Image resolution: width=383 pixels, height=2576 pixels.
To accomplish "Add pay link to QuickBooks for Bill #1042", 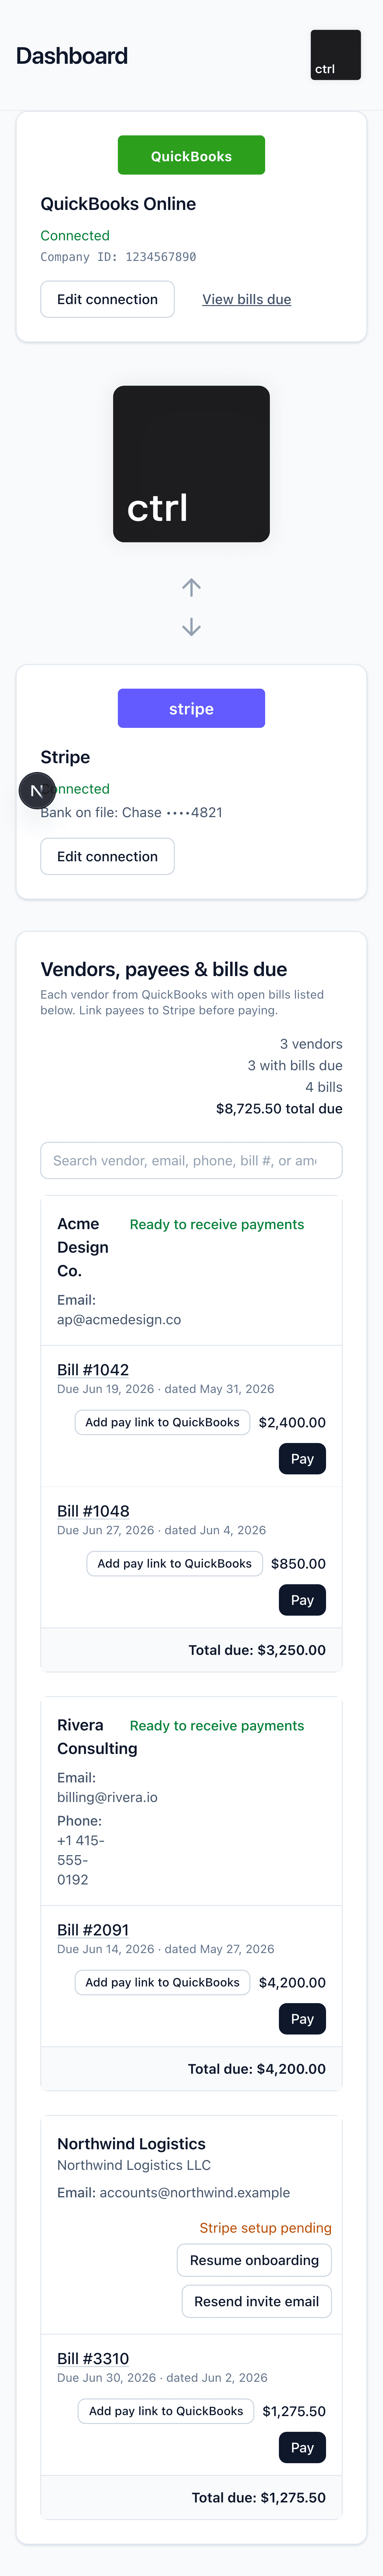I will point(162,1422).
